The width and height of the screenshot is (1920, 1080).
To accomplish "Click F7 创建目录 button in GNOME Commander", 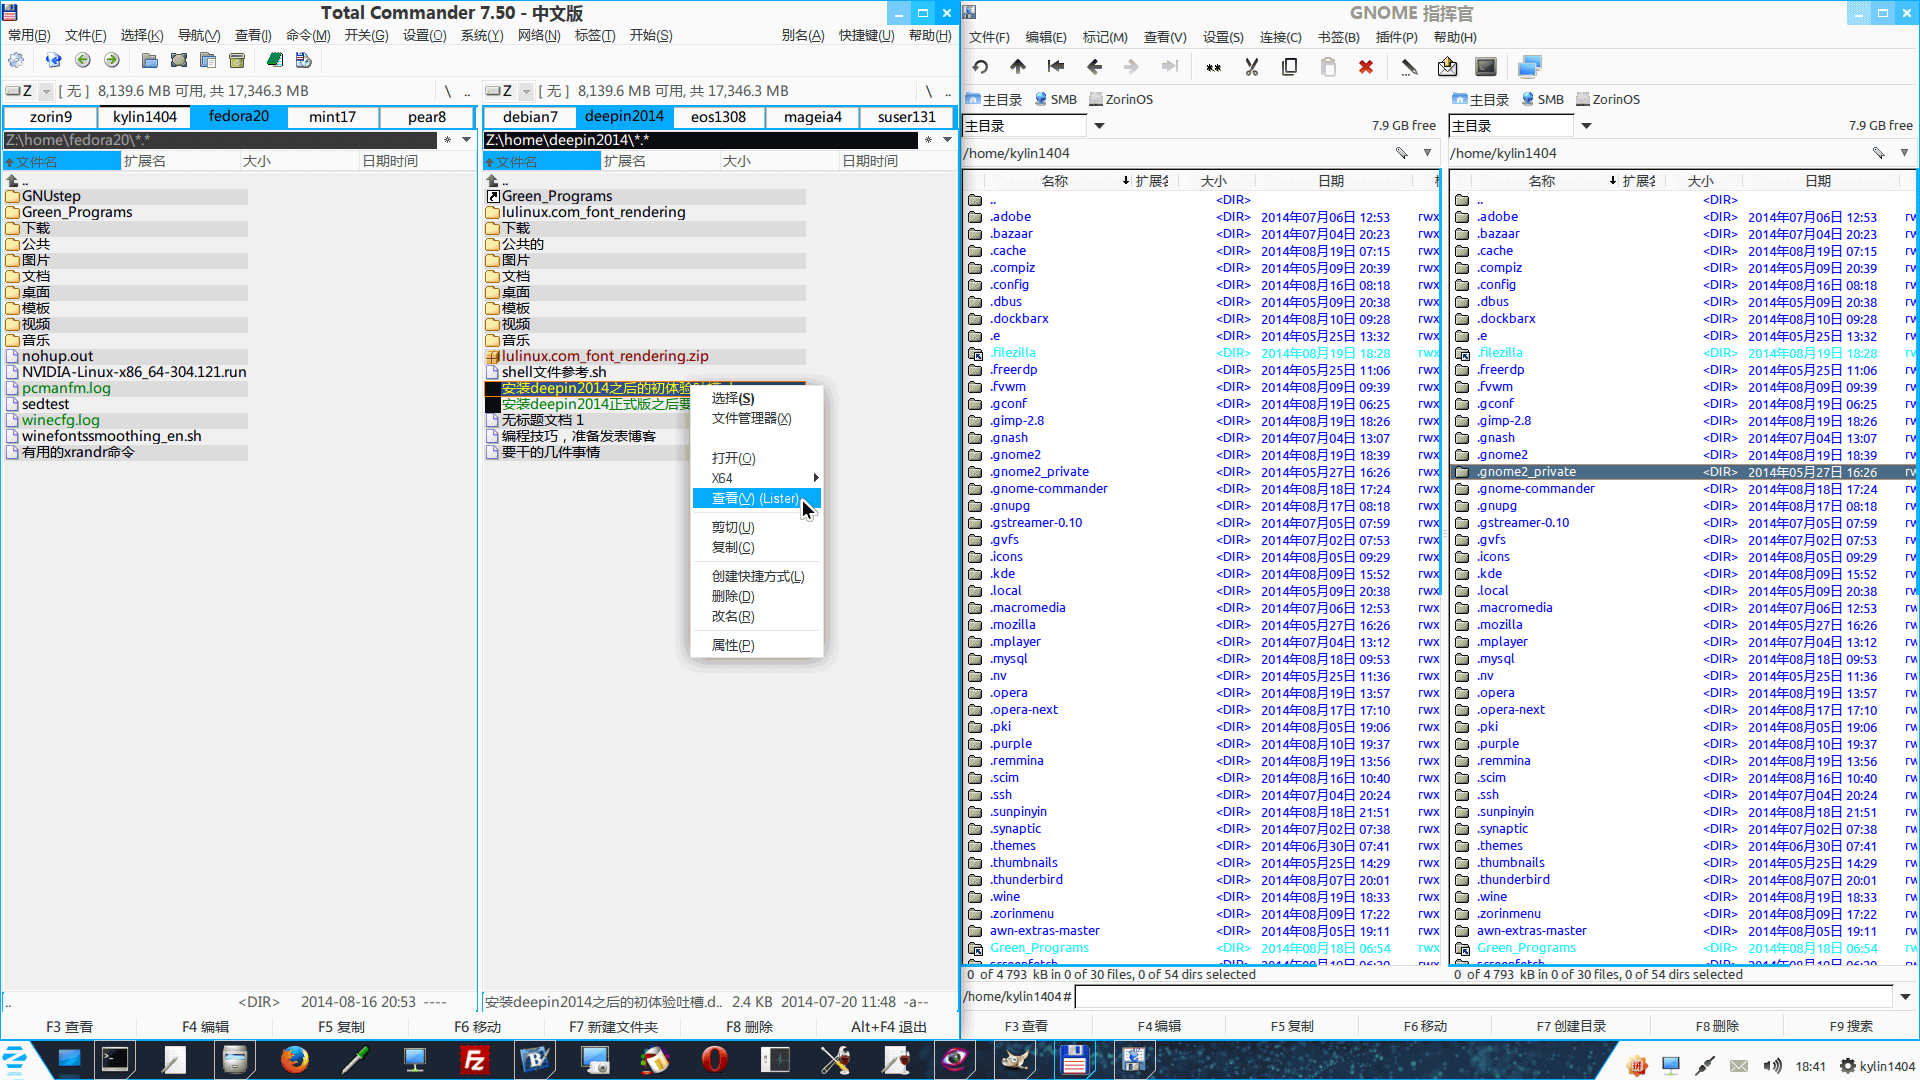I will coord(1571,1026).
